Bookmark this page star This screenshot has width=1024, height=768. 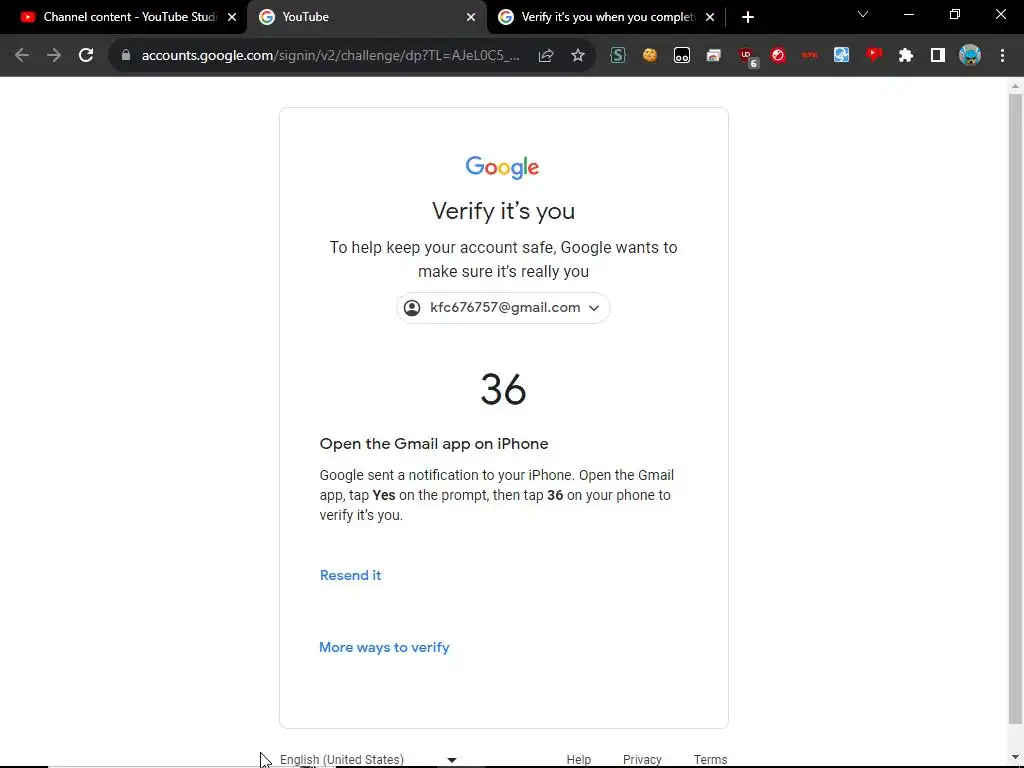(578, 56)
